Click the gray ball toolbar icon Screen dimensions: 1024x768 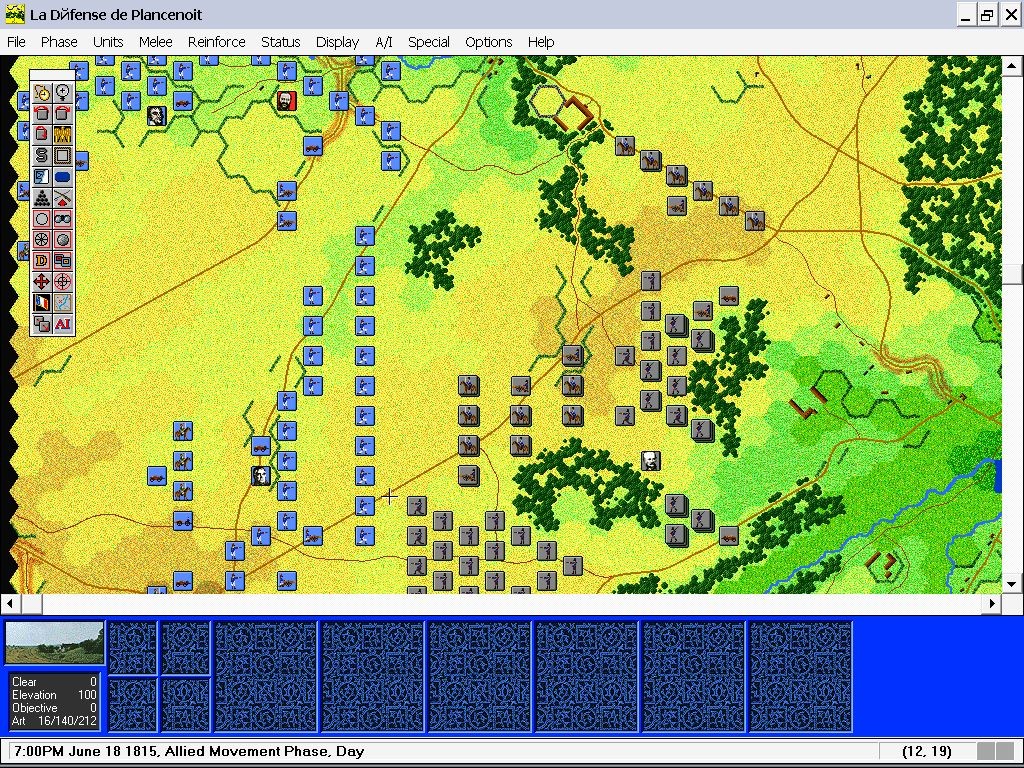point(63,240)
